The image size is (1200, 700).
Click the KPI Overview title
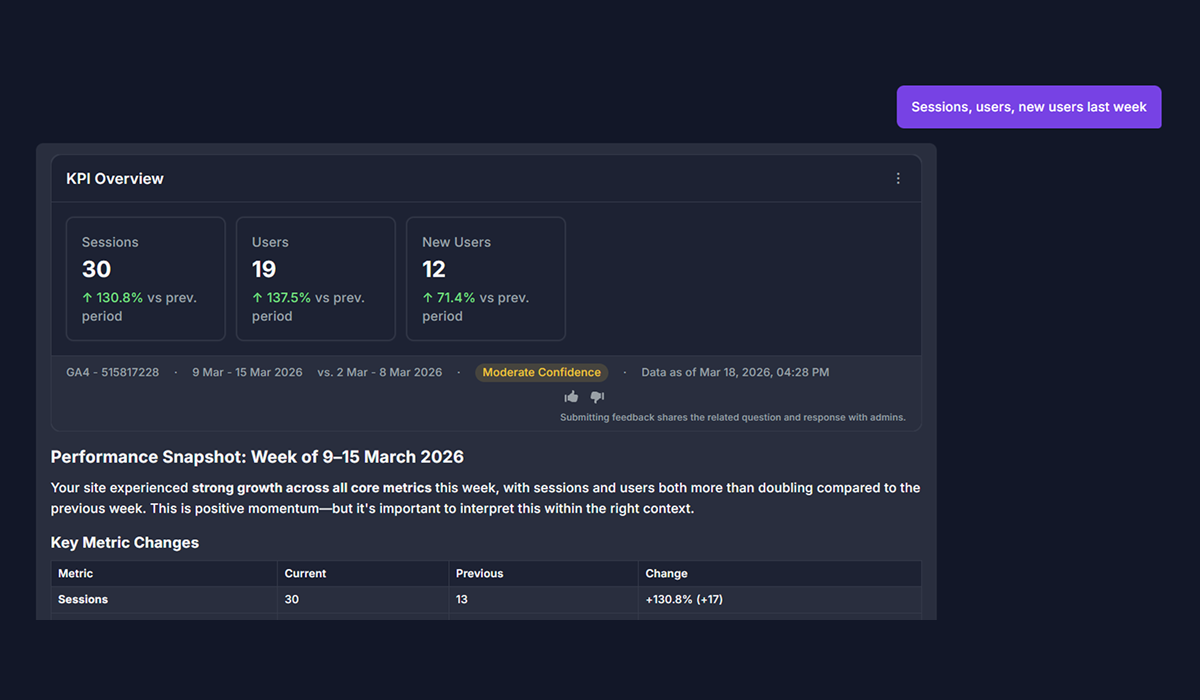click(115, 179)
